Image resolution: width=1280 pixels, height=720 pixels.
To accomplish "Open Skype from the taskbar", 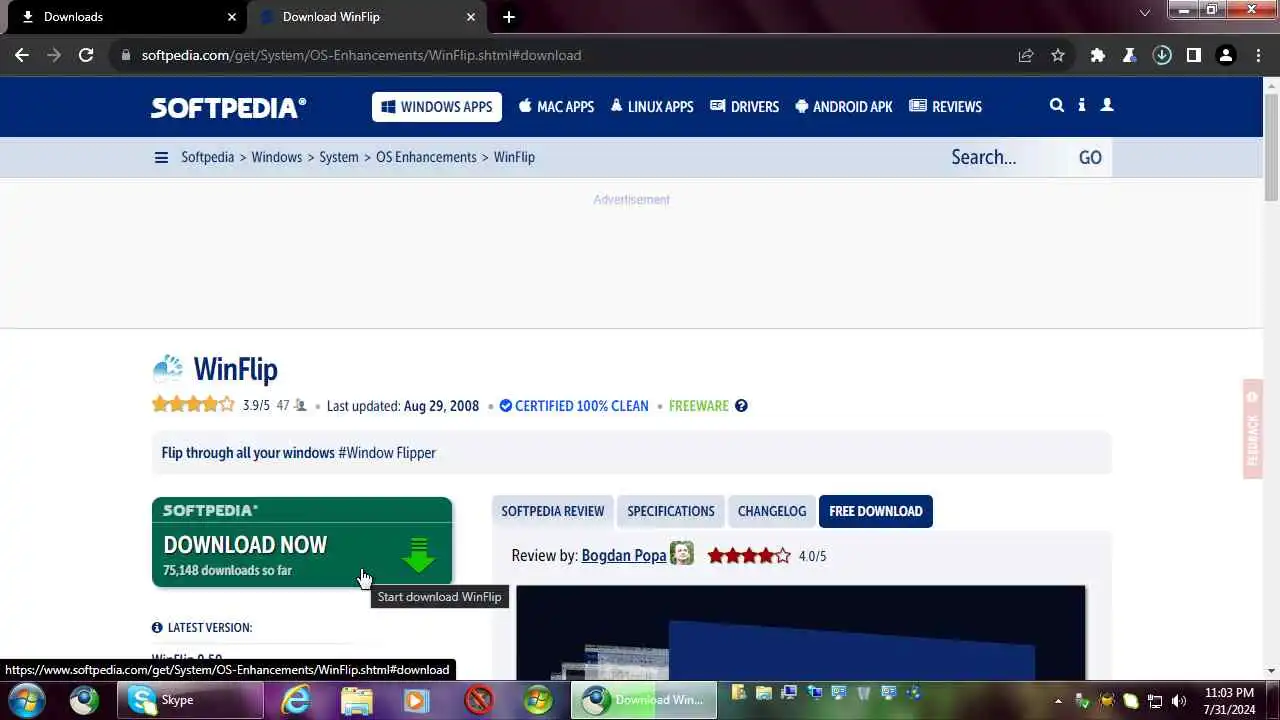I will click(191, 700).
